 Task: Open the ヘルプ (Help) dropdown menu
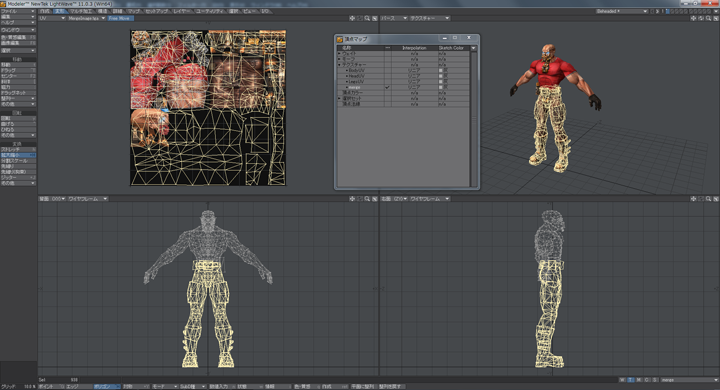18,22
